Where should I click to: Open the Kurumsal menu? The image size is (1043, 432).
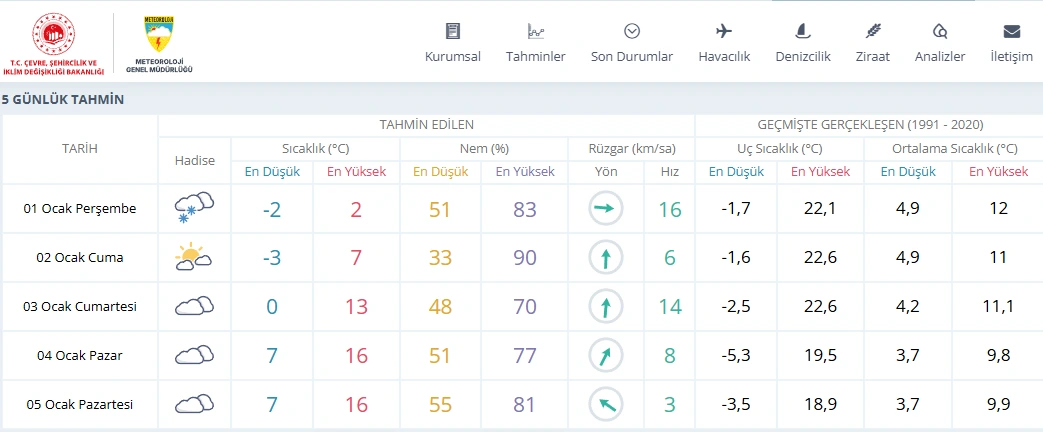pos(453,57)
